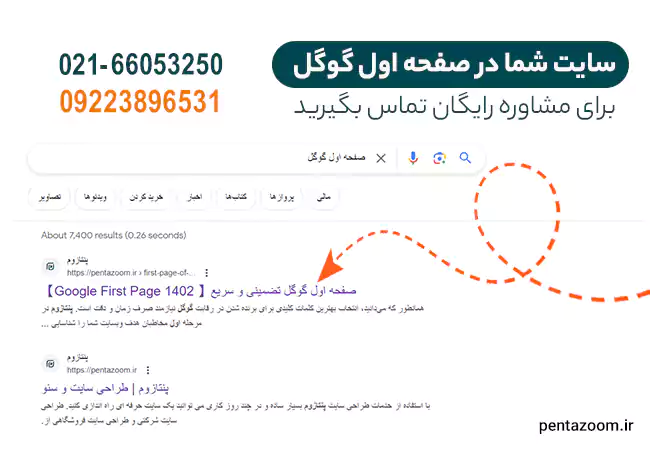Clear the search query with the X icon
This screenshot has height=450, width=650.
(381, 158)
